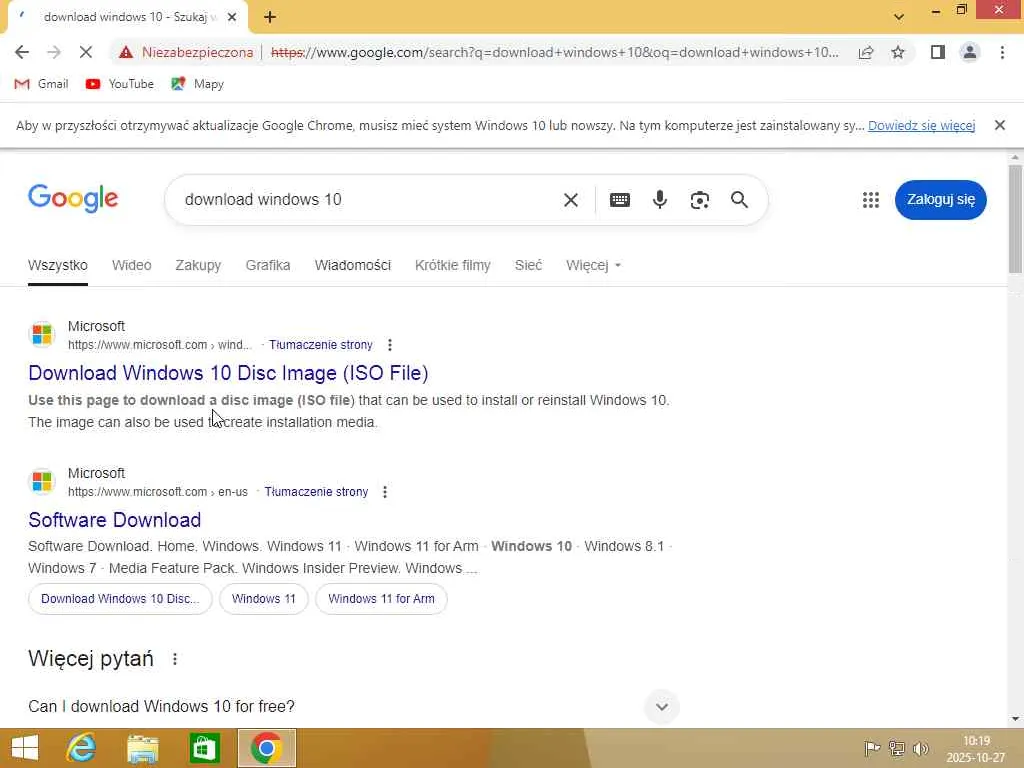Open the on-screen keyboard input tool
The height and width of the screenshot is (768, 1024).
[x=620, y=200]
